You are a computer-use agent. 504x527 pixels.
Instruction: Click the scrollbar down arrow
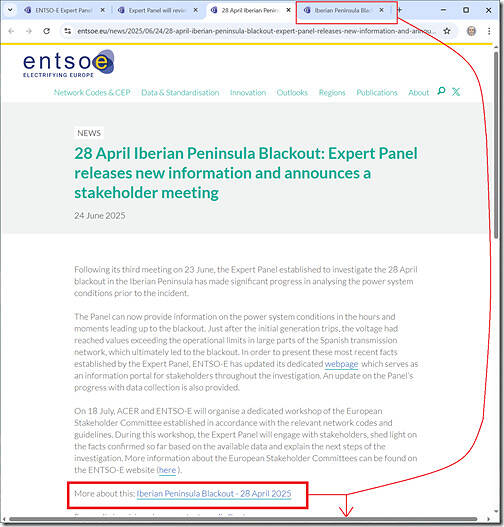[x=496, y=511]
